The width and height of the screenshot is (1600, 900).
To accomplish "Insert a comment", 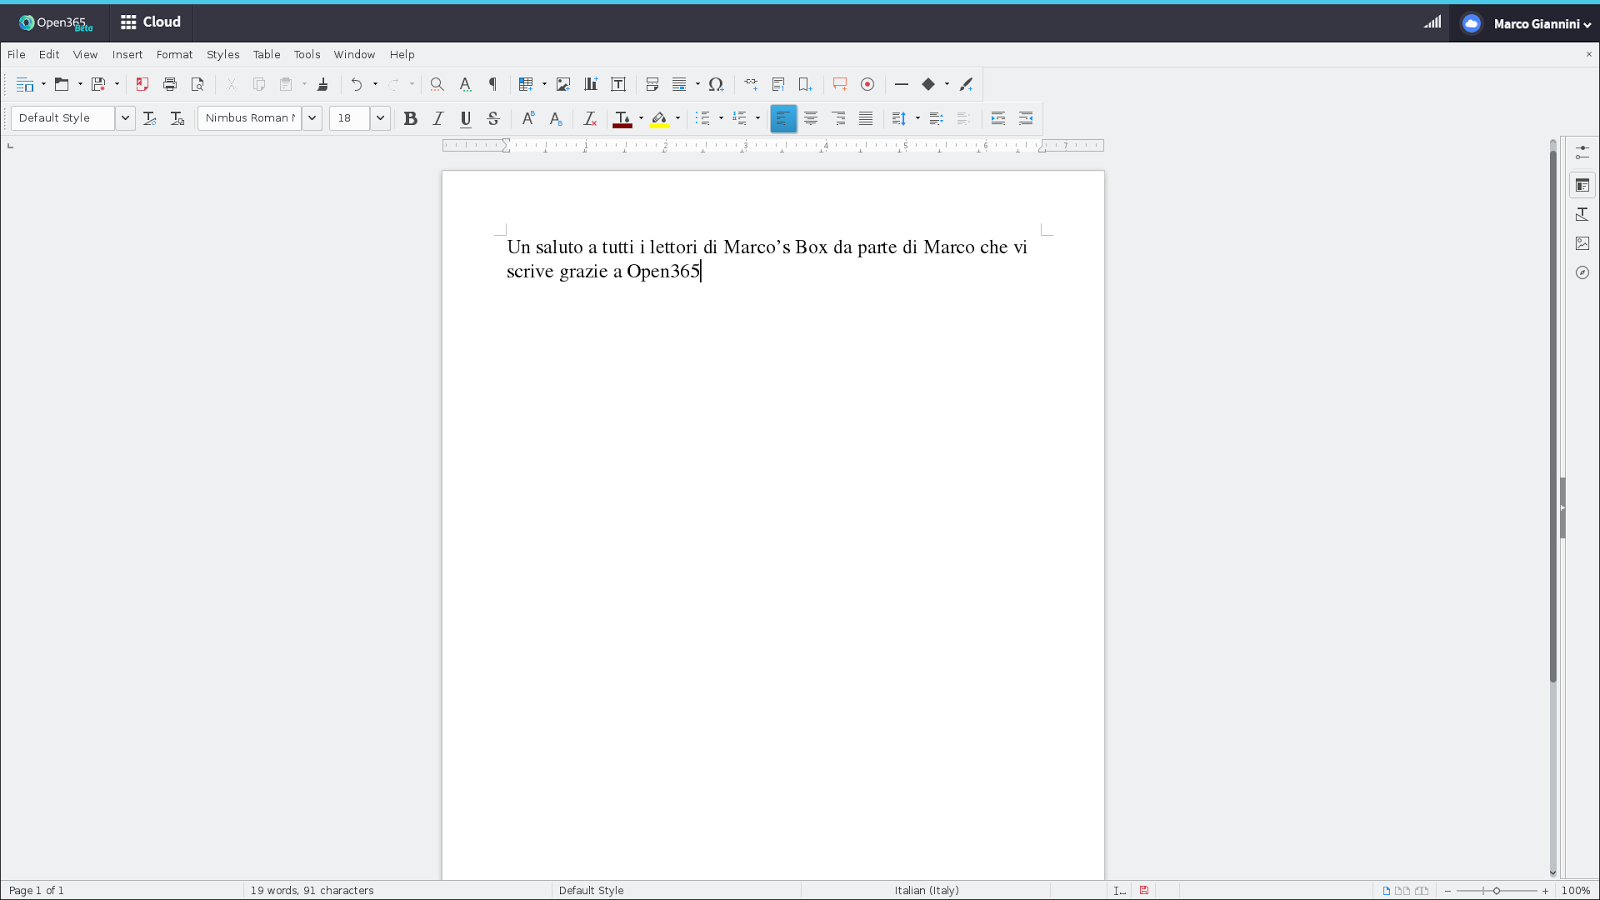I will (x=840, y=85).
